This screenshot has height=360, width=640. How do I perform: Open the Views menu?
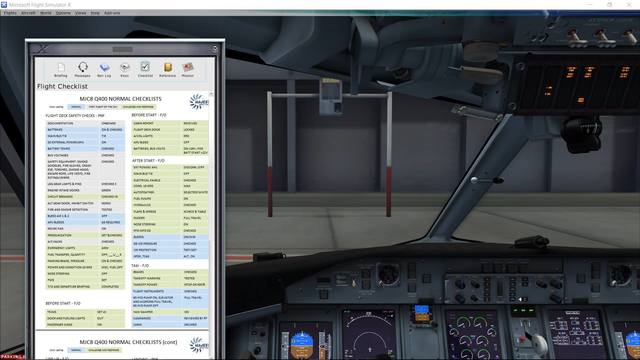pos(80,13)
